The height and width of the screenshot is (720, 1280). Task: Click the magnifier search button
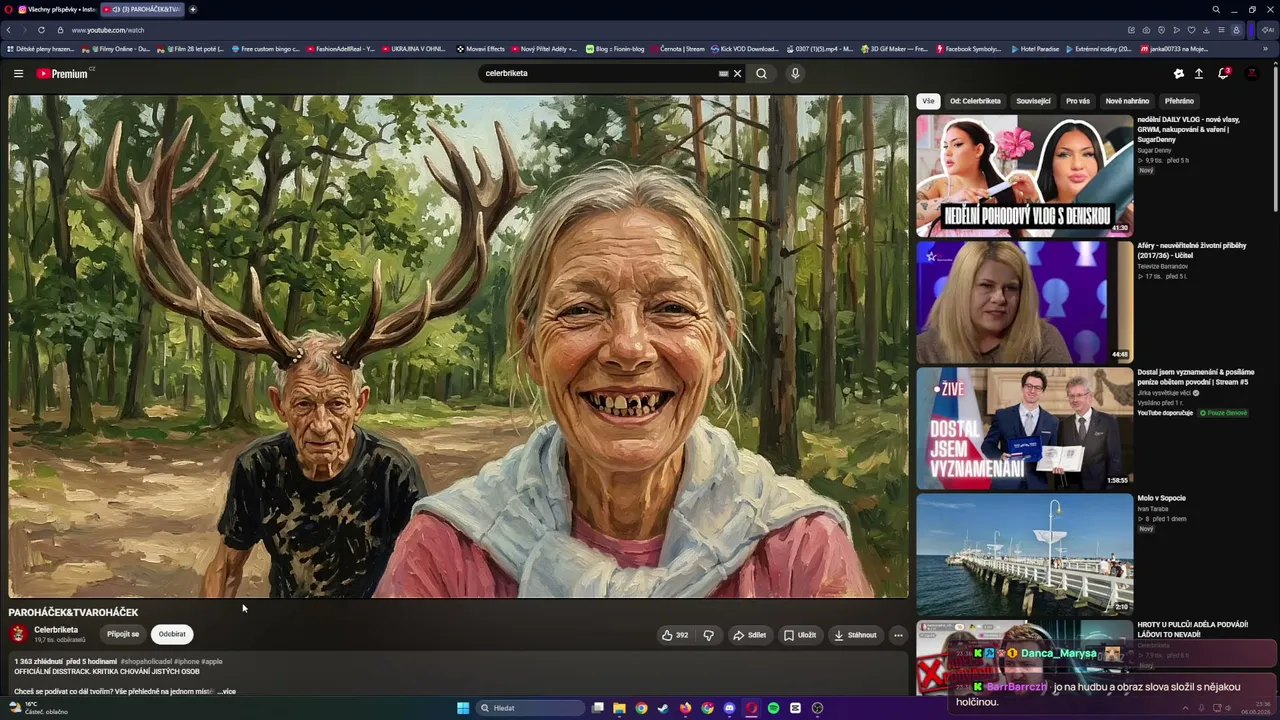[762, 73]
